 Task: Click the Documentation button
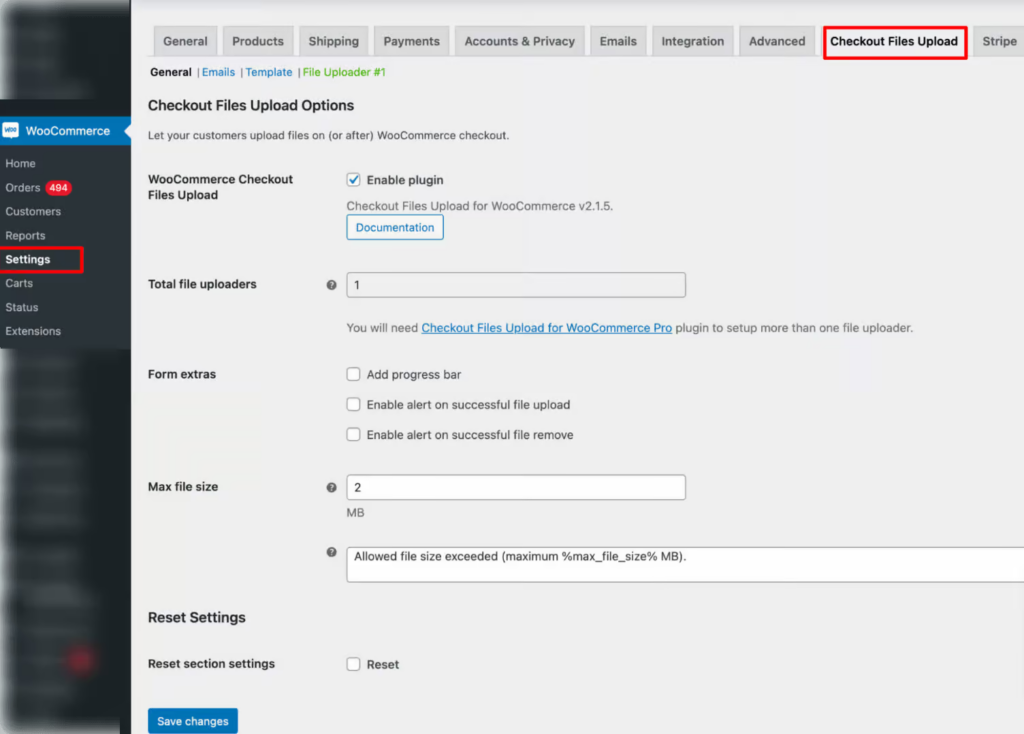coord(394,227)
